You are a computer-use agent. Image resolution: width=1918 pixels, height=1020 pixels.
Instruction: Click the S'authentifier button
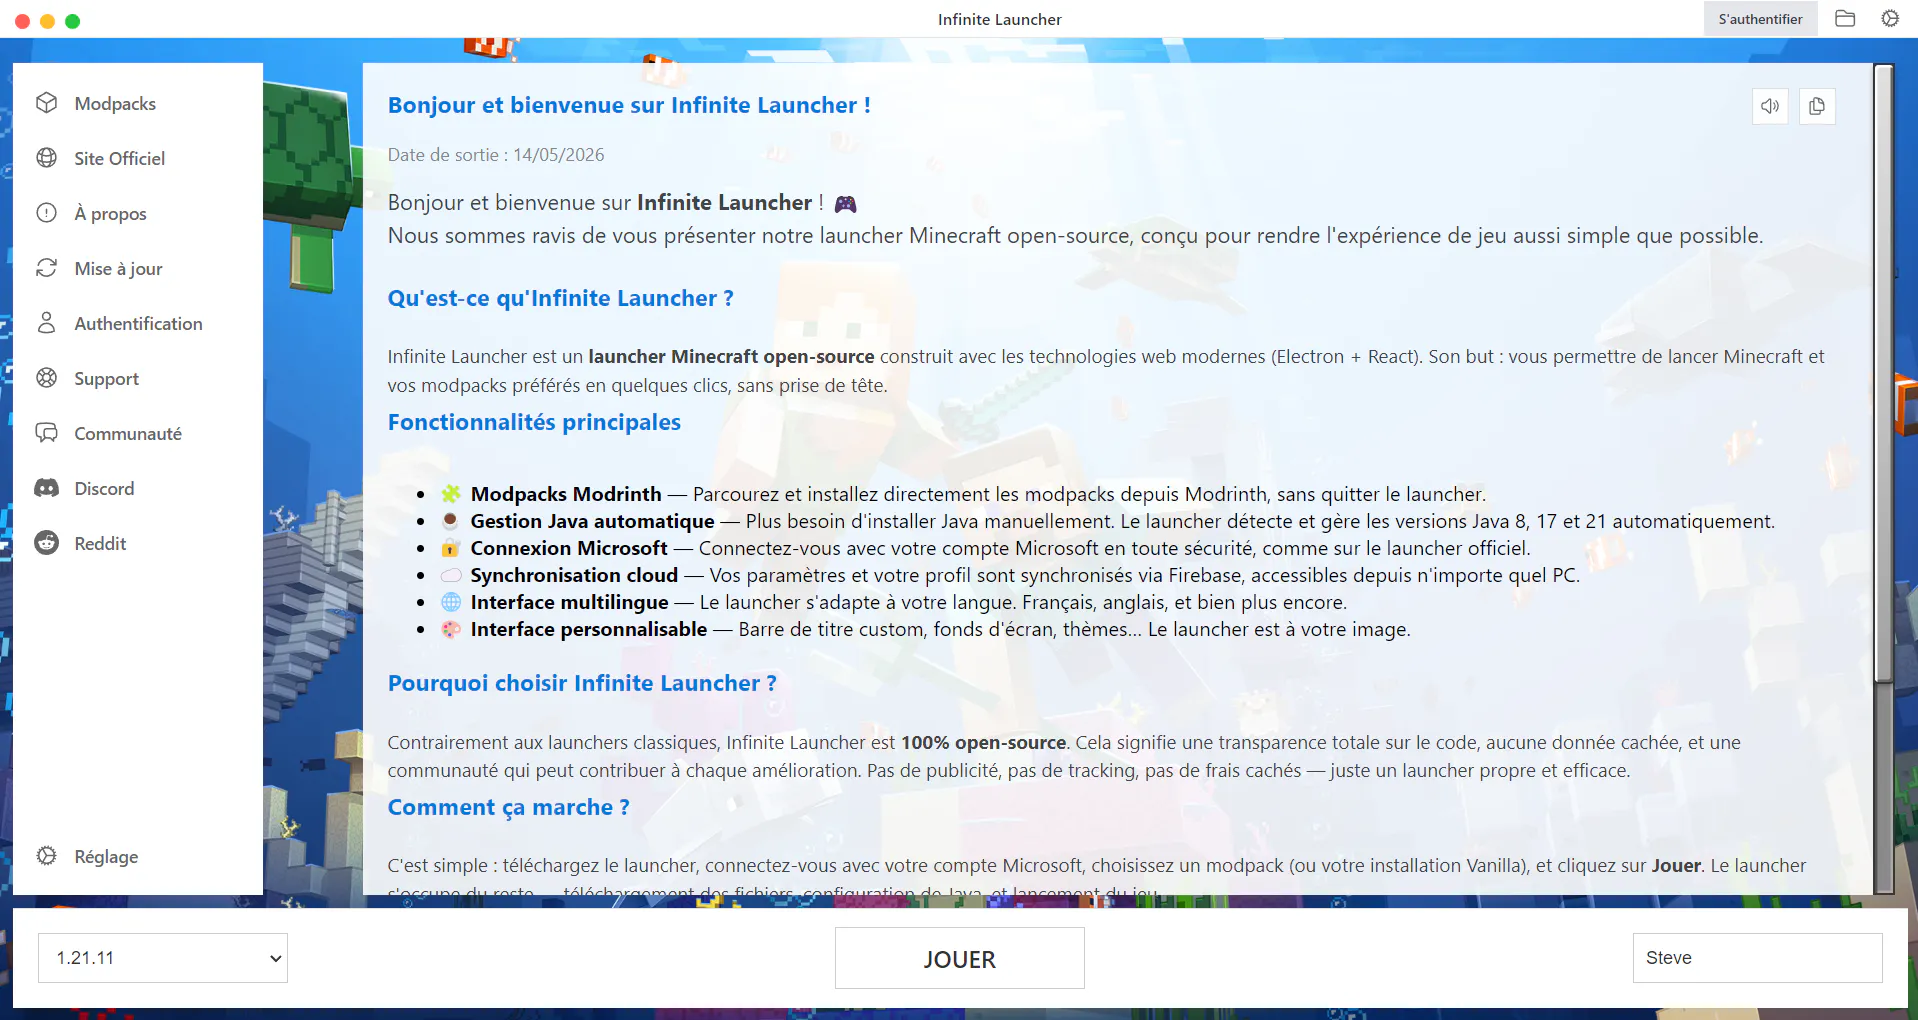1760,19
